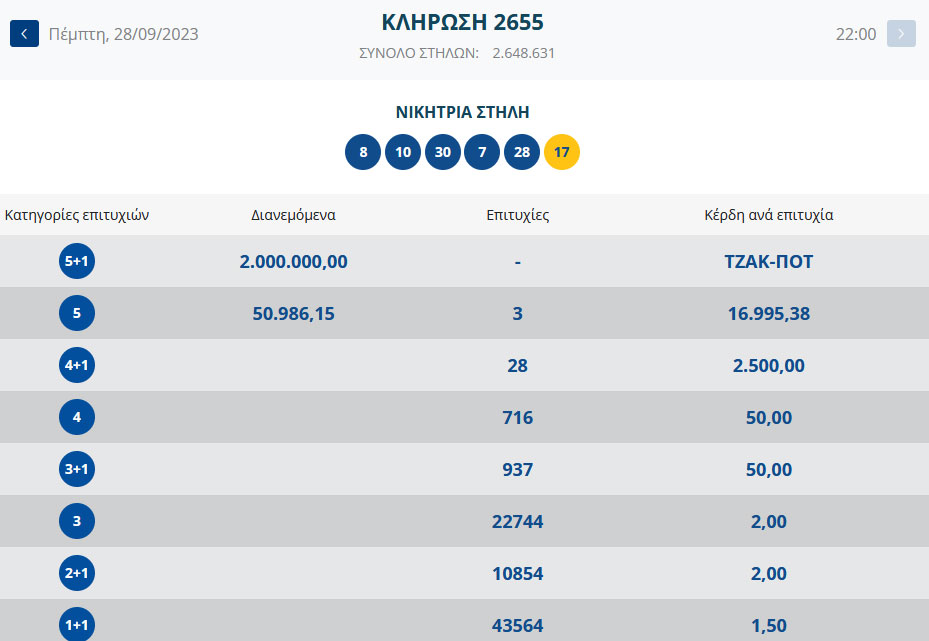Click the 1+1 category badge

pos(77,625)
